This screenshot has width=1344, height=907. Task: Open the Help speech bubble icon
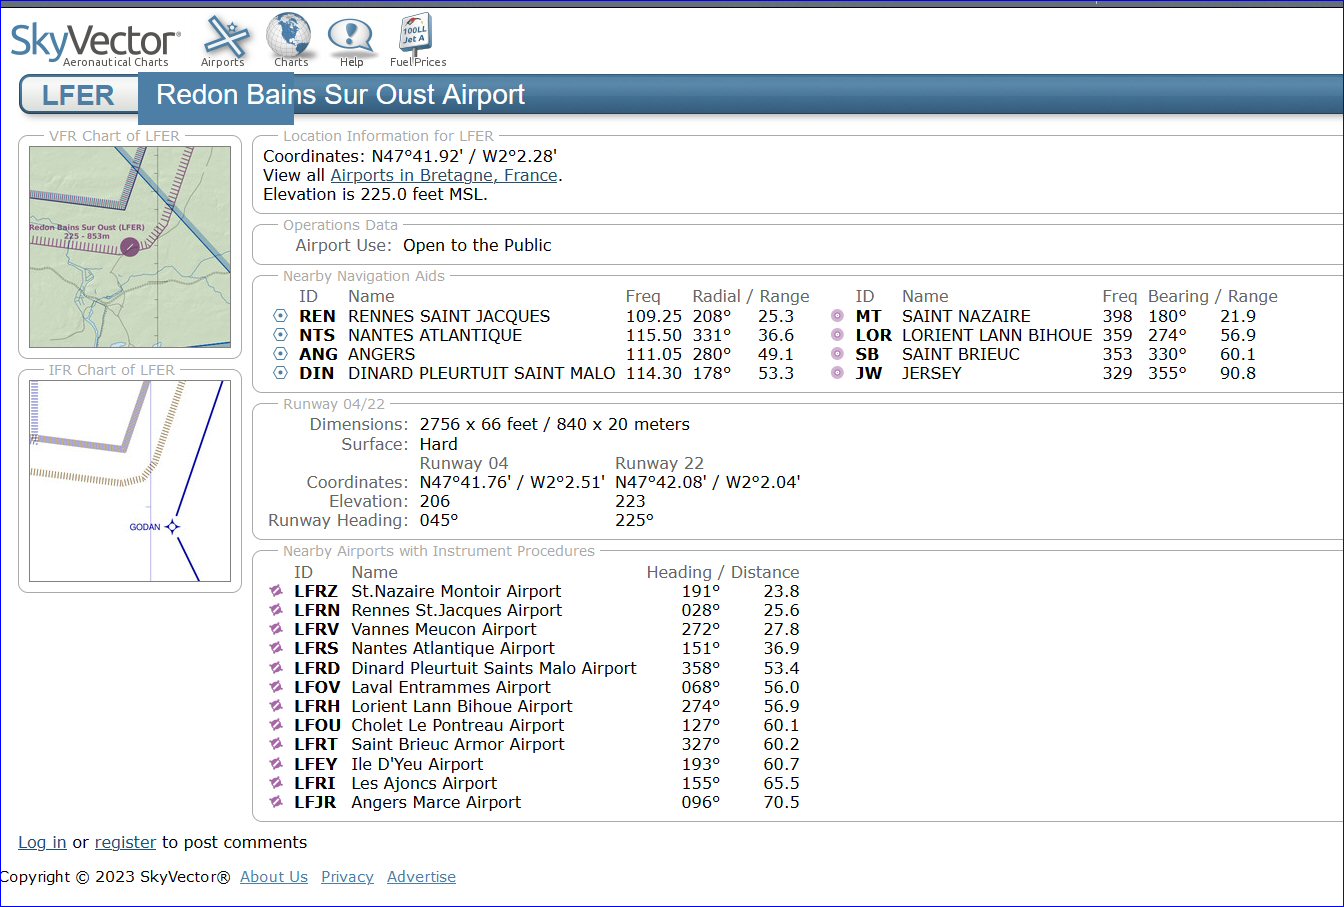click(x=351, y=42)
